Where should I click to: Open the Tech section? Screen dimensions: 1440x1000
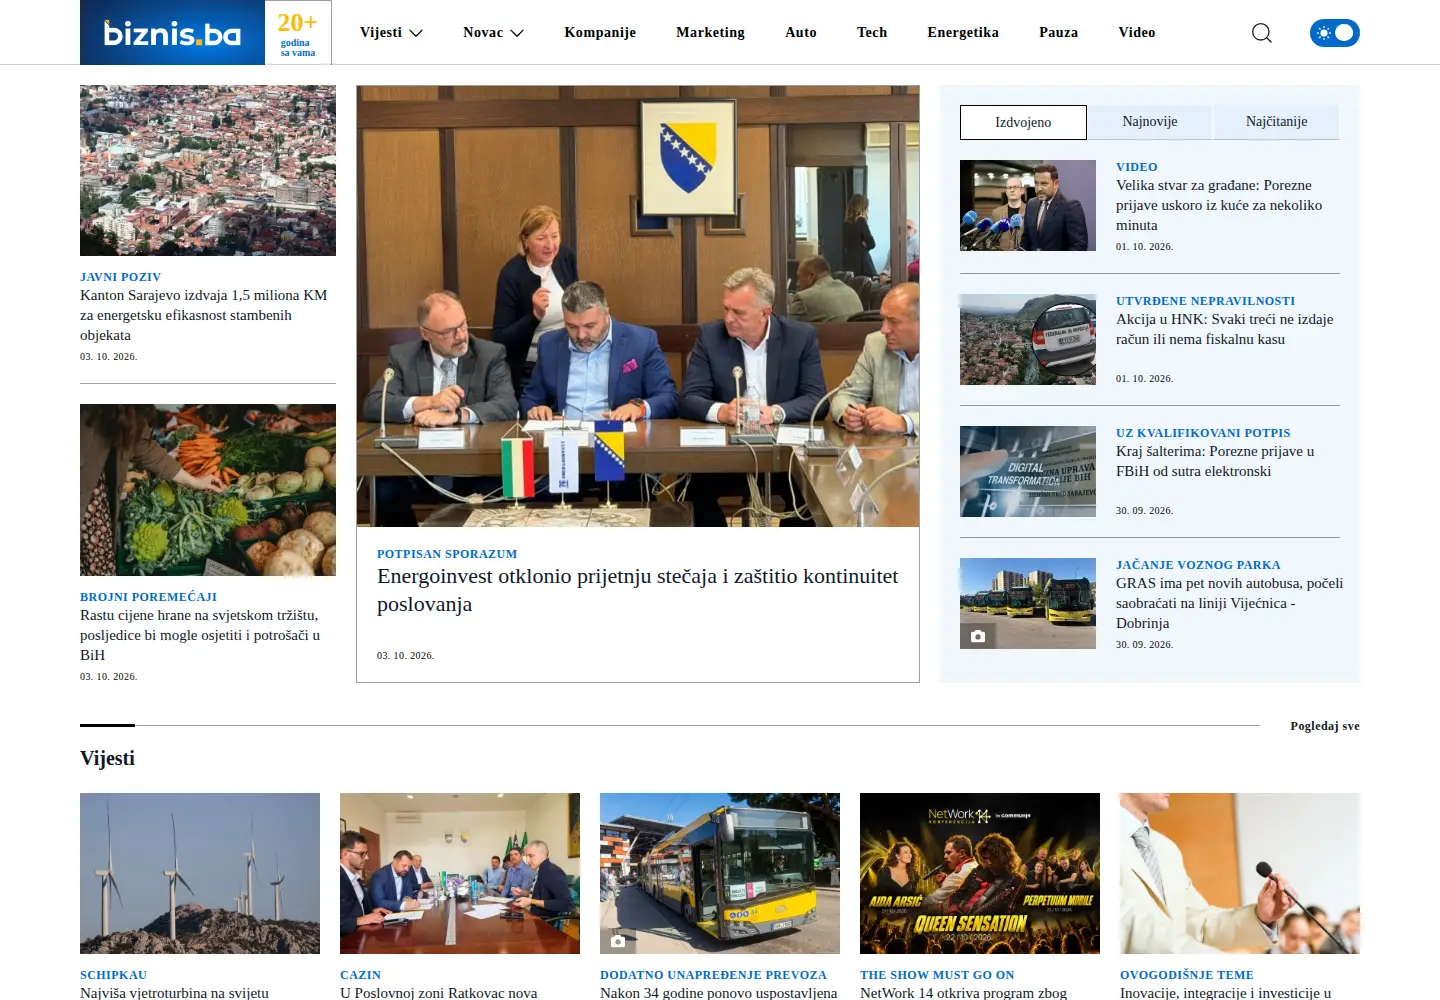[x=872, y=33]
